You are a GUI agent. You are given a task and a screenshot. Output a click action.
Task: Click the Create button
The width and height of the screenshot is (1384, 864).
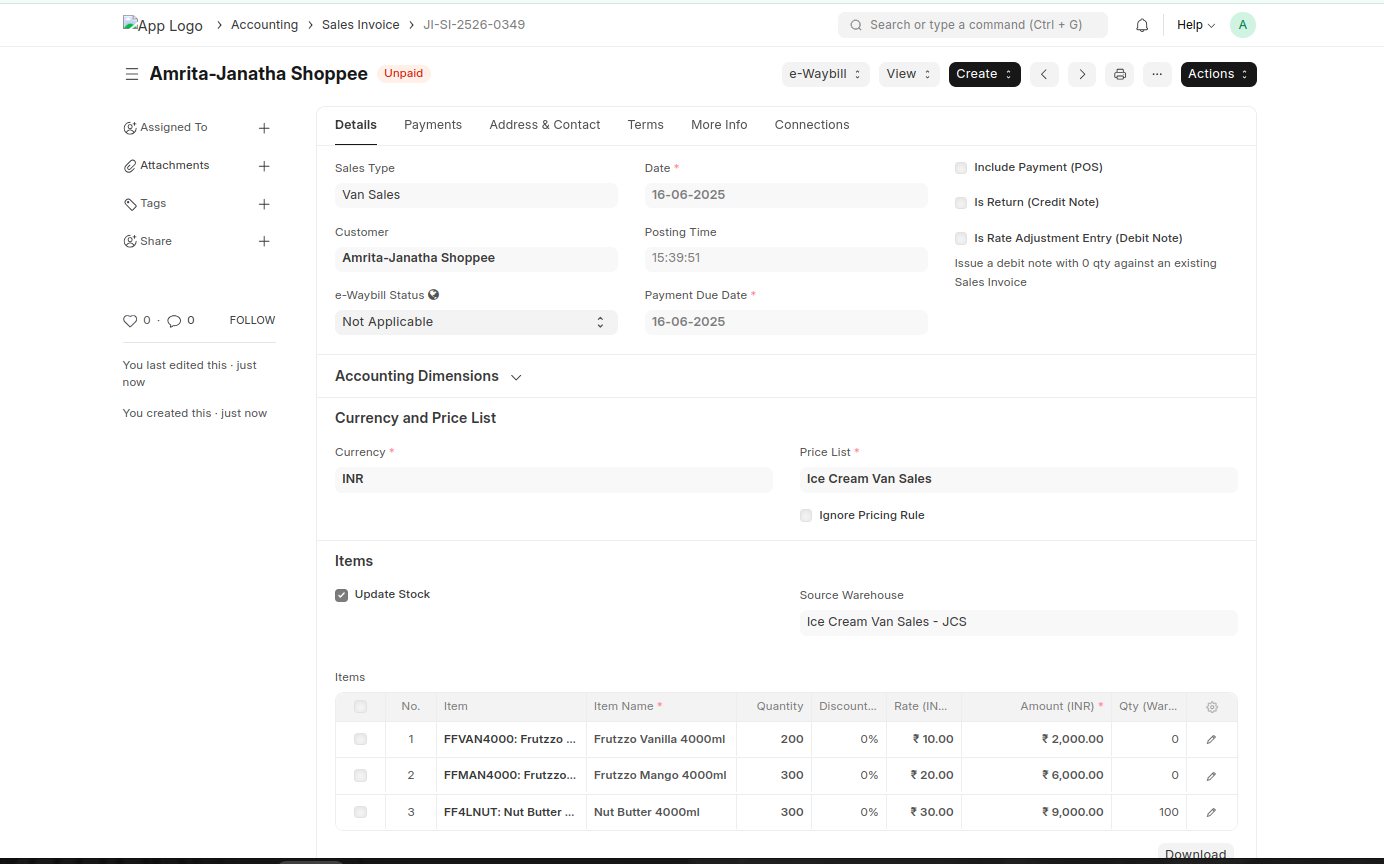pyautogui.click(x=984, y=74)
